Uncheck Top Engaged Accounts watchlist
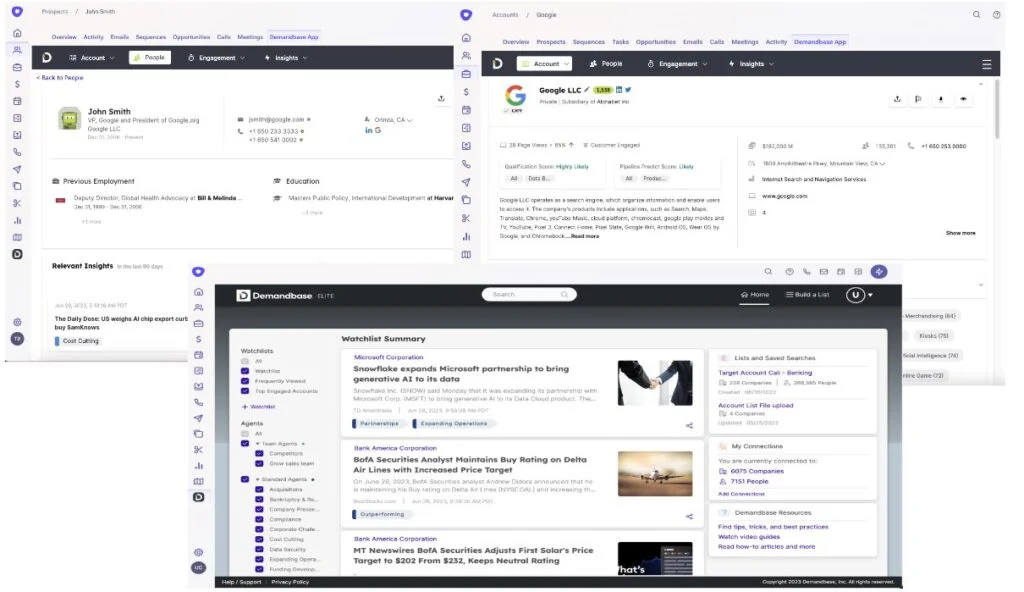The image size is (1024, 592). click(x=245, y=391)
